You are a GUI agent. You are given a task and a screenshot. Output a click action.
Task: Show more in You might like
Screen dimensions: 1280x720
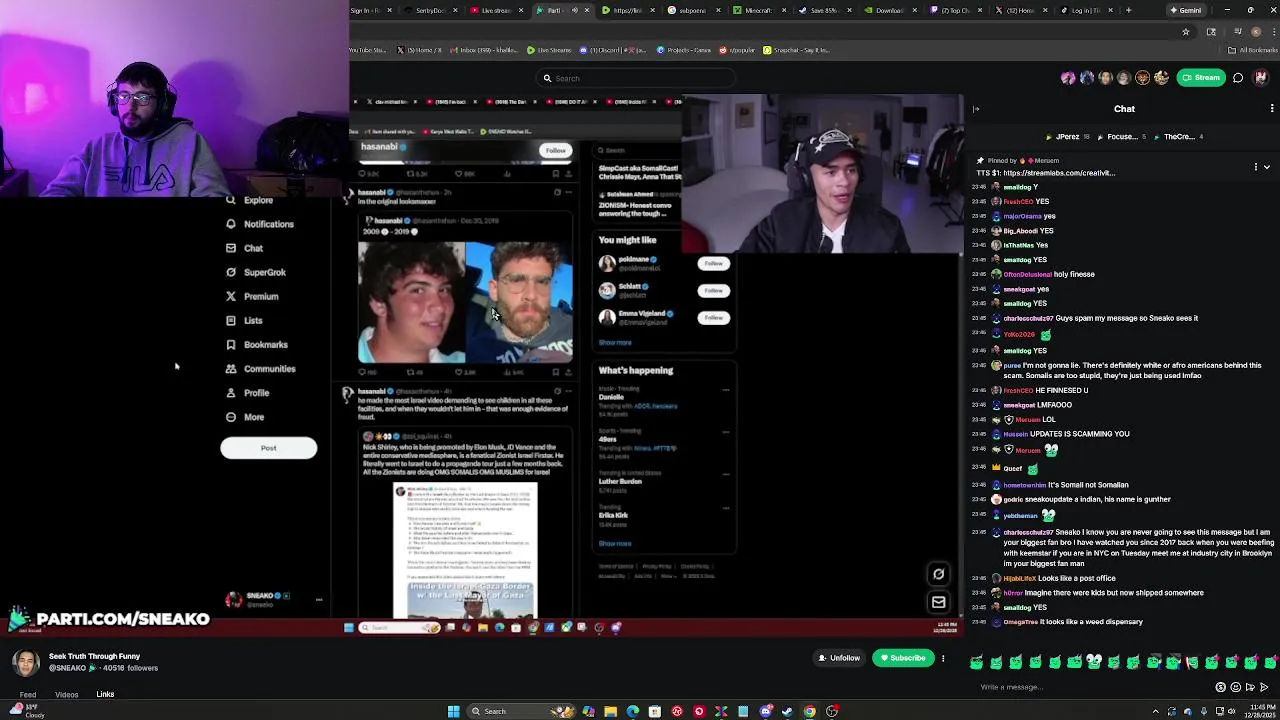click(615, 342)
